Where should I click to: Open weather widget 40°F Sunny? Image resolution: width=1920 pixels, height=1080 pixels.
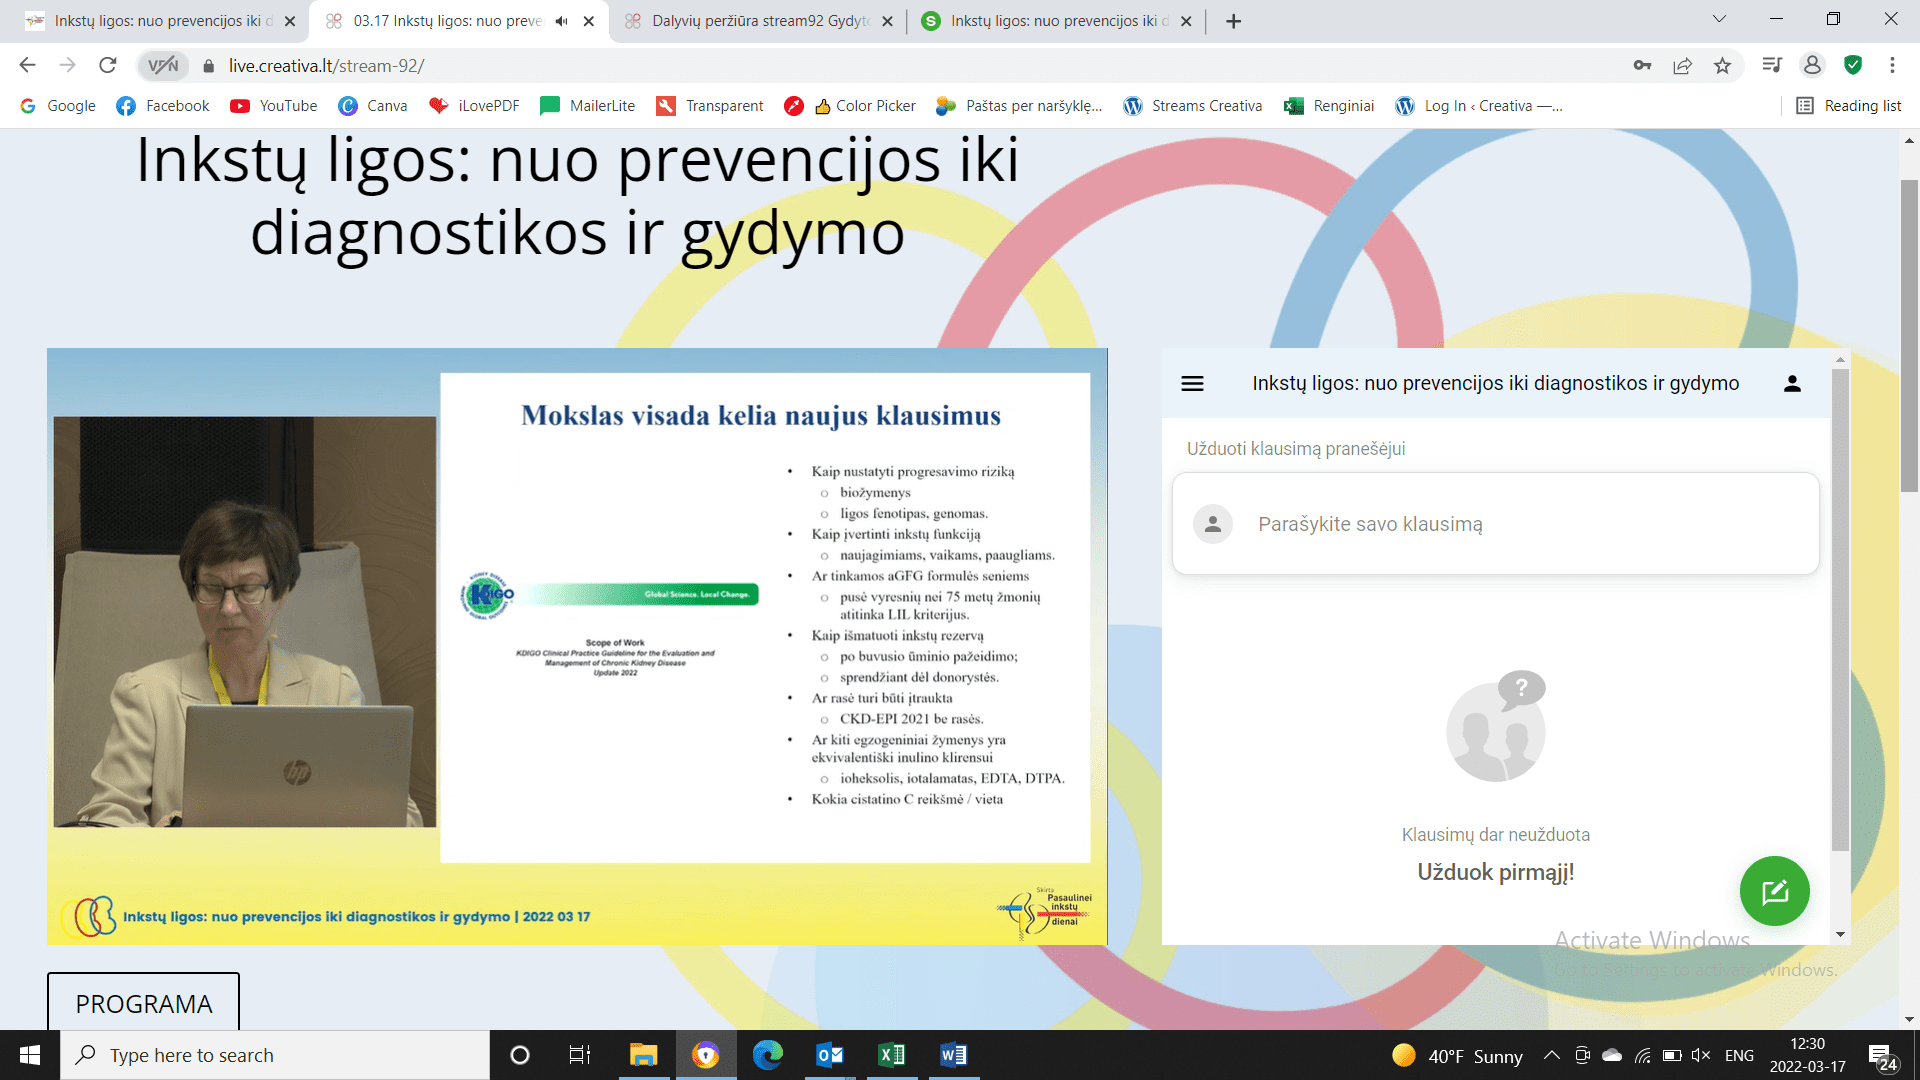[1457, 1056]
